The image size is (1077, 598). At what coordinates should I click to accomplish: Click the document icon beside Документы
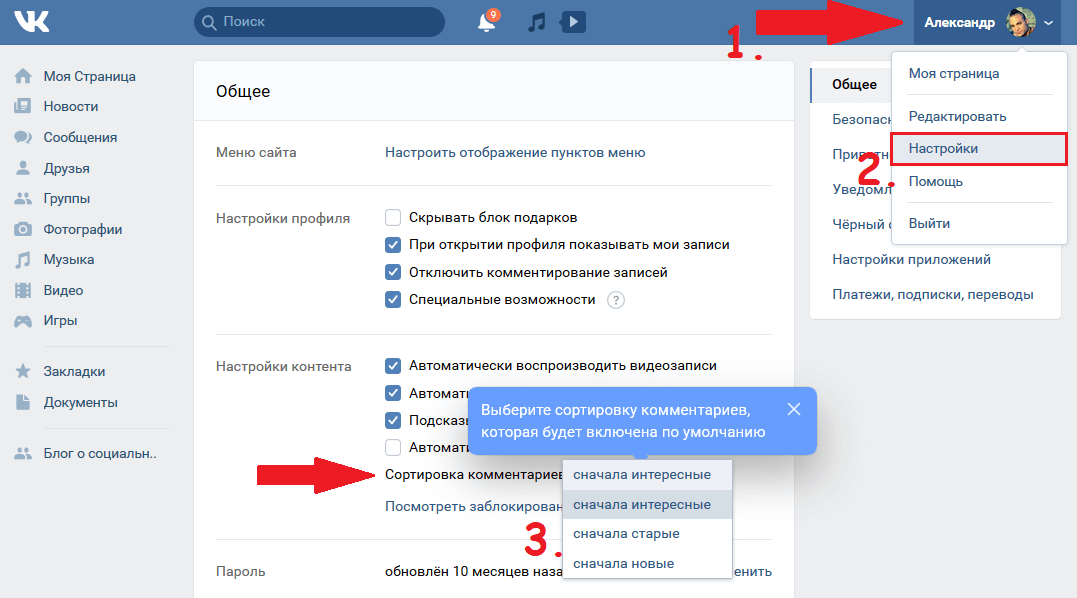pos(23,402)
